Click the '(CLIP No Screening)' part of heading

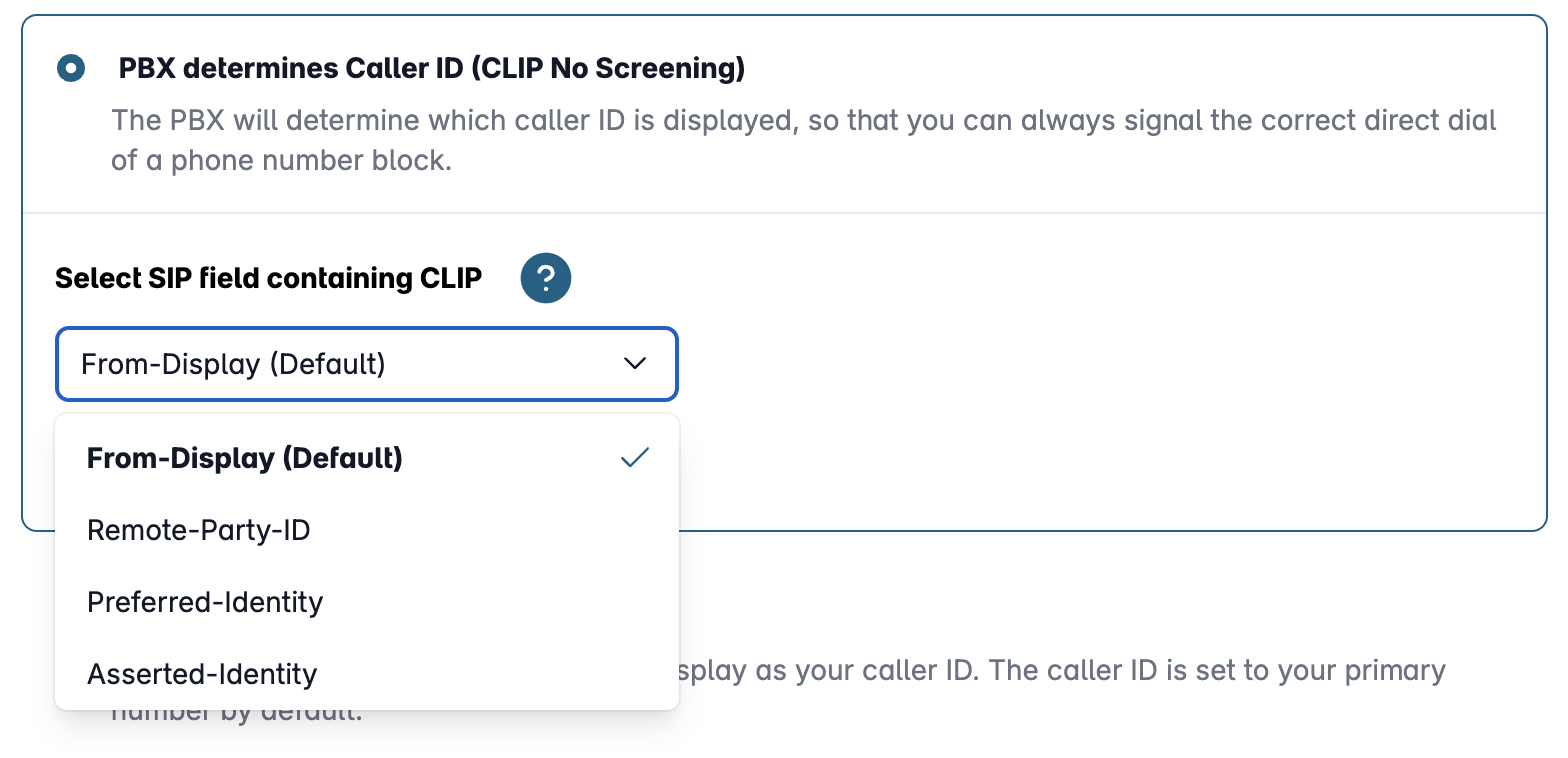tap(609, 69)
